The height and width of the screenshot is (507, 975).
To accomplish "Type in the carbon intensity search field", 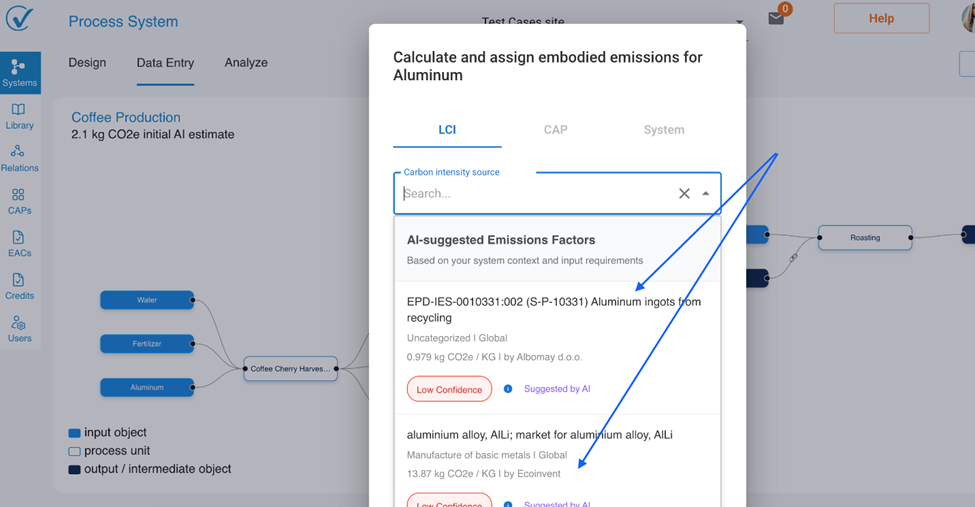I will pos(535,194).
